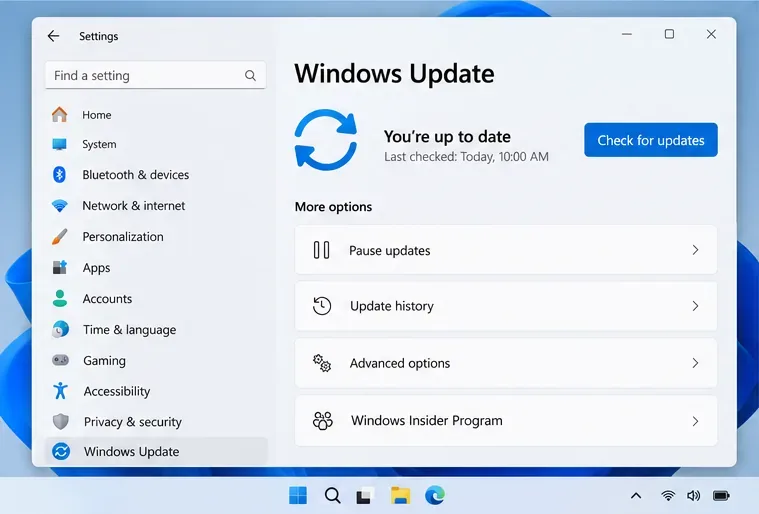
Task: Minimize the Settings window
Action: 627,34
